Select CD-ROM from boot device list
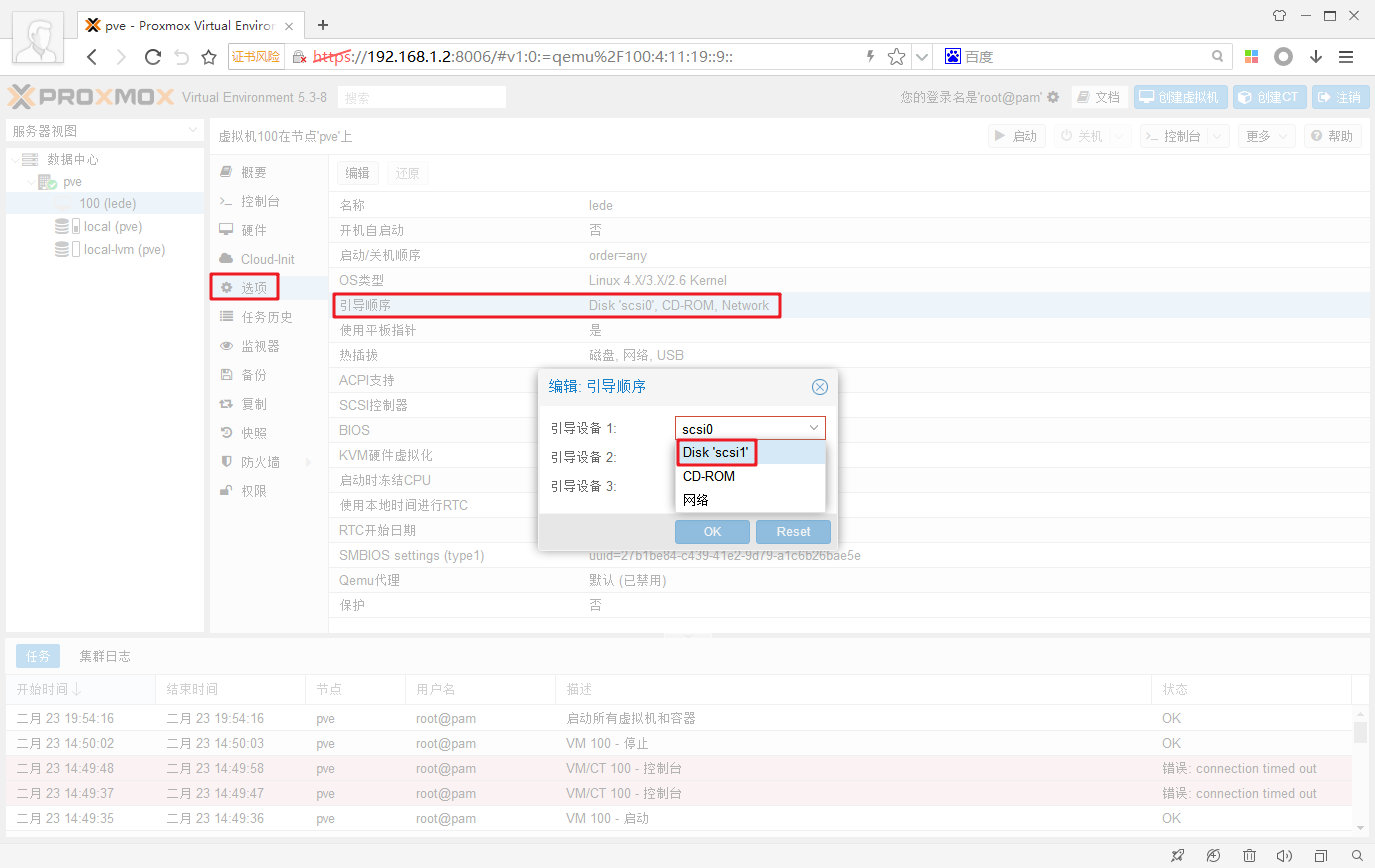The height and width of the screenshot is (868, 1375). tap(750, 477)
